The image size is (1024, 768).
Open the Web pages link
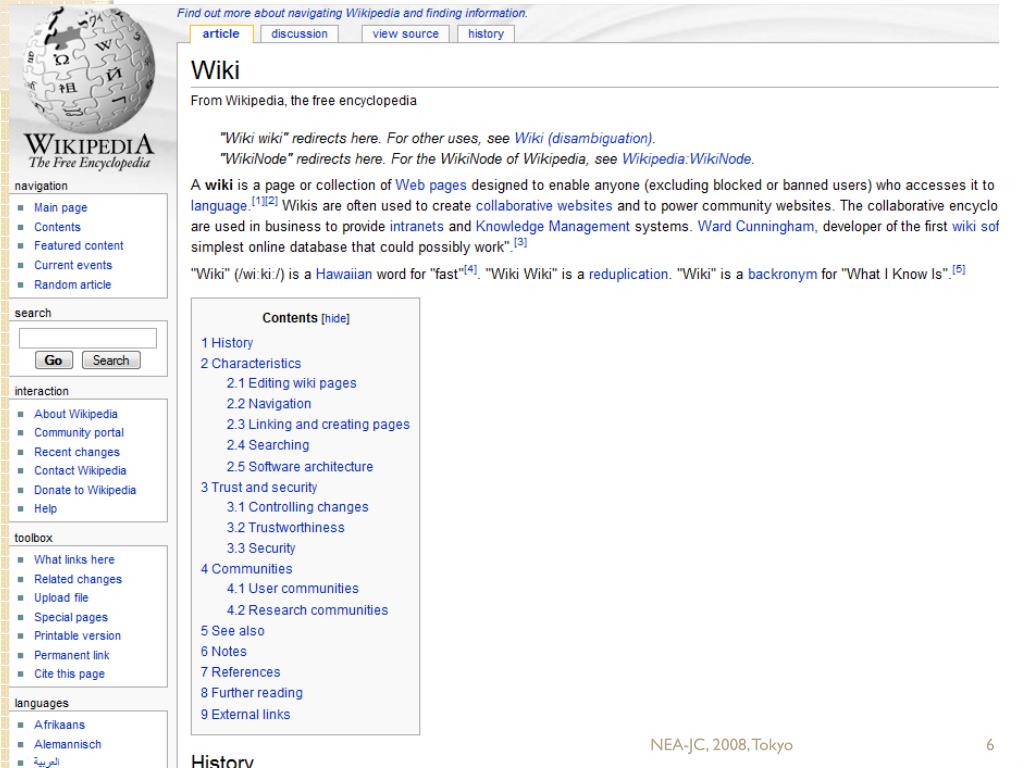pos(431,185)
